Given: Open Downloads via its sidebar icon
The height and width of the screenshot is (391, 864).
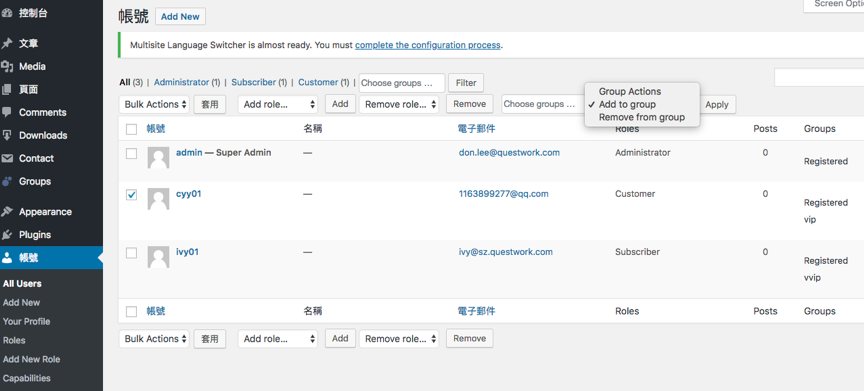Looking at the screenshot, I should (x=7, y=135).
